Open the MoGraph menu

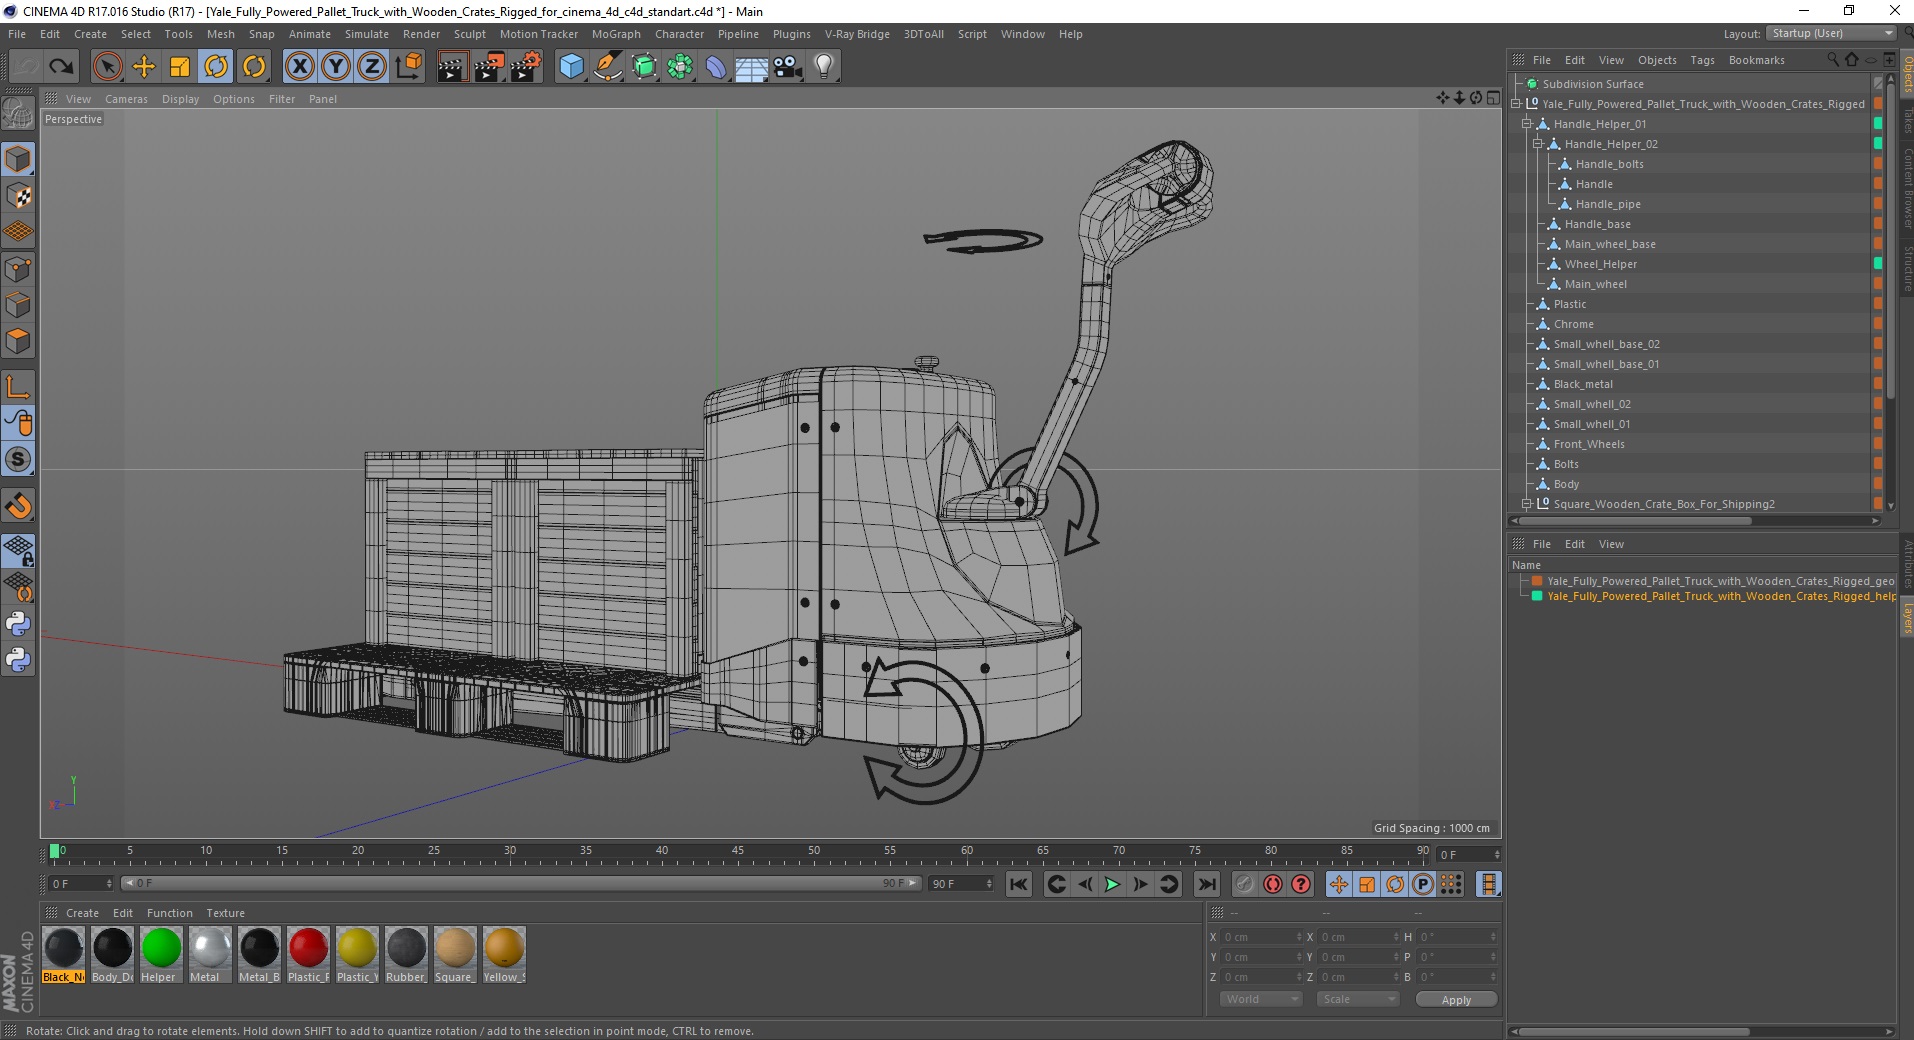coord(616,34)
